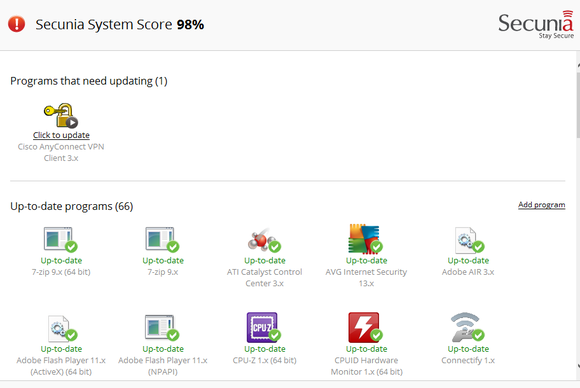
Task: Click the 'Add program' link
Action: [542, 205]
